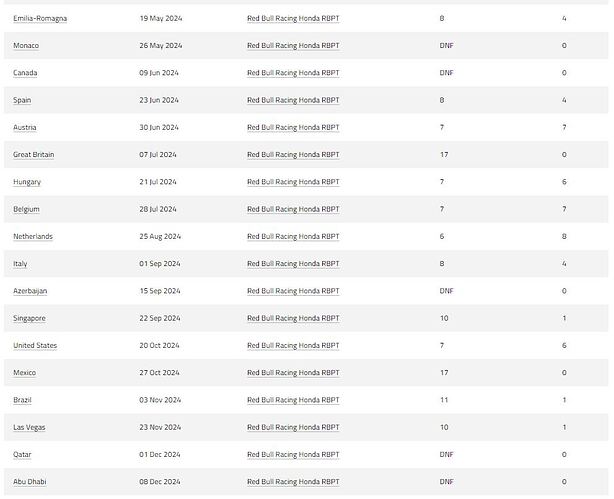Click the Italy race link
The width and height of the screenshot is (614, 499).
click(x=20, y=264)
